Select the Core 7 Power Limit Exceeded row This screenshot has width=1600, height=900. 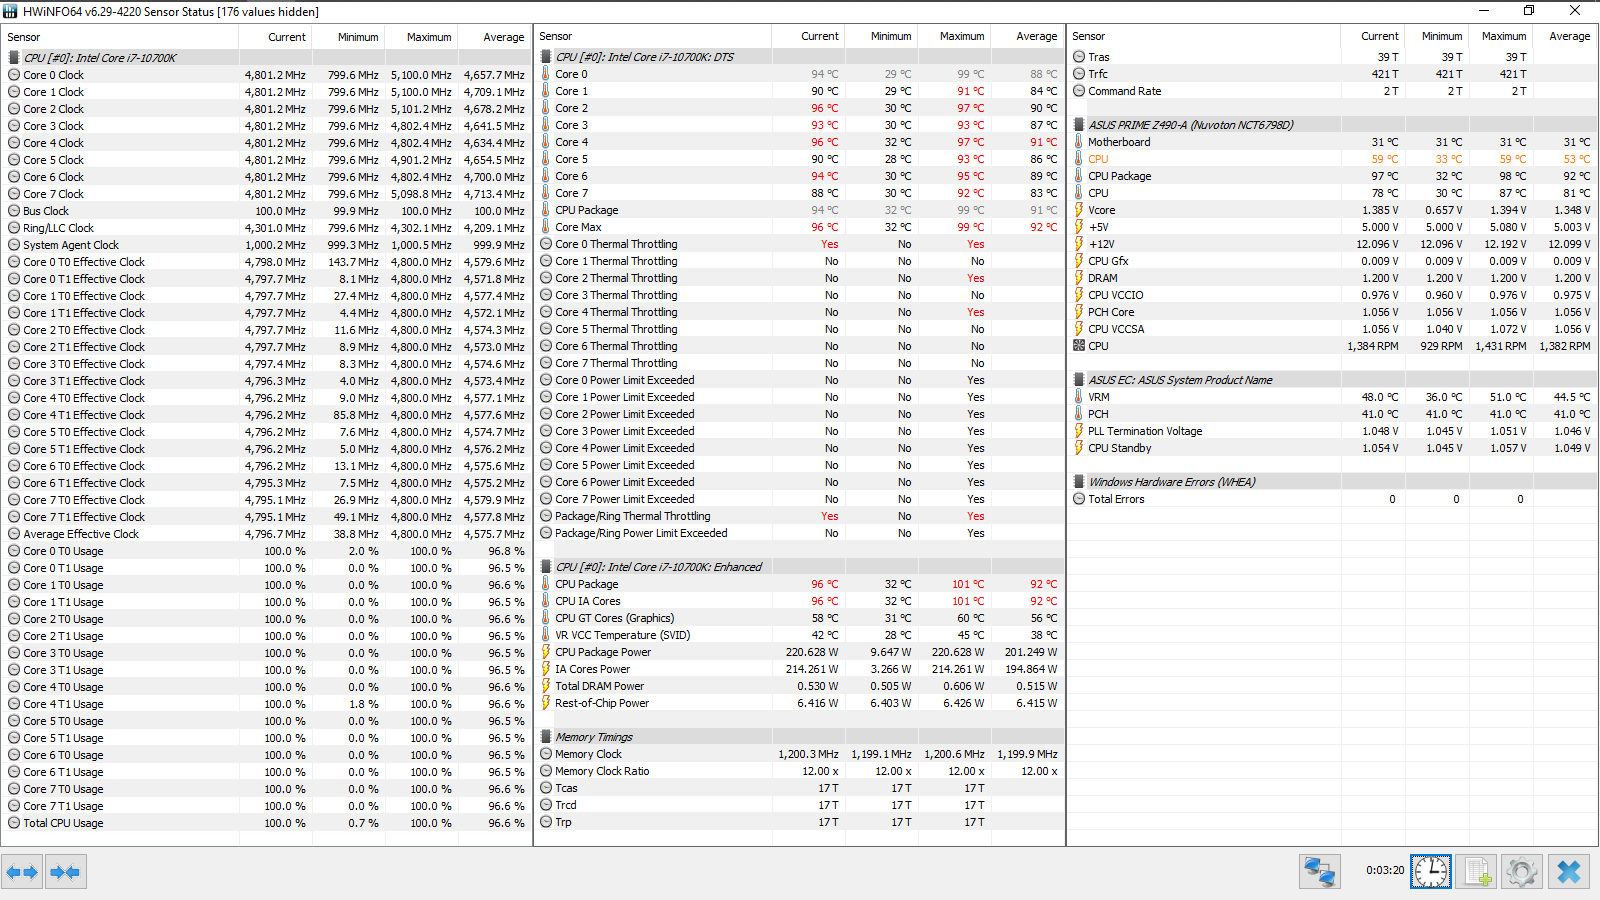point(800,499)
